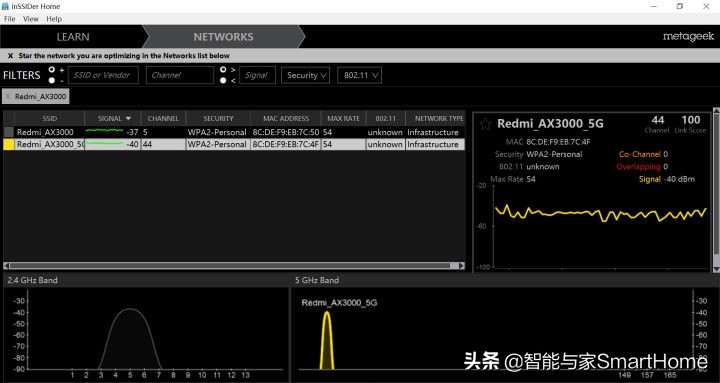The width and height of the screenshot is (720, 383).
Task: Click the Overlapping label in details panel
Action: click(638, 167)
